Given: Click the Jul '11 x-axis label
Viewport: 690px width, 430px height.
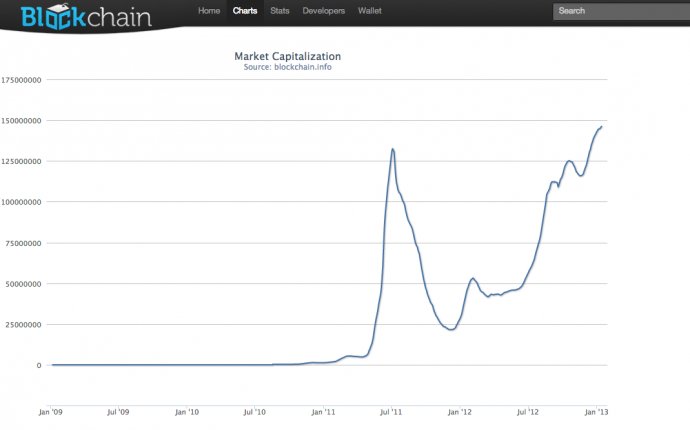Looking at the screenshot, I should pos(391,412).
